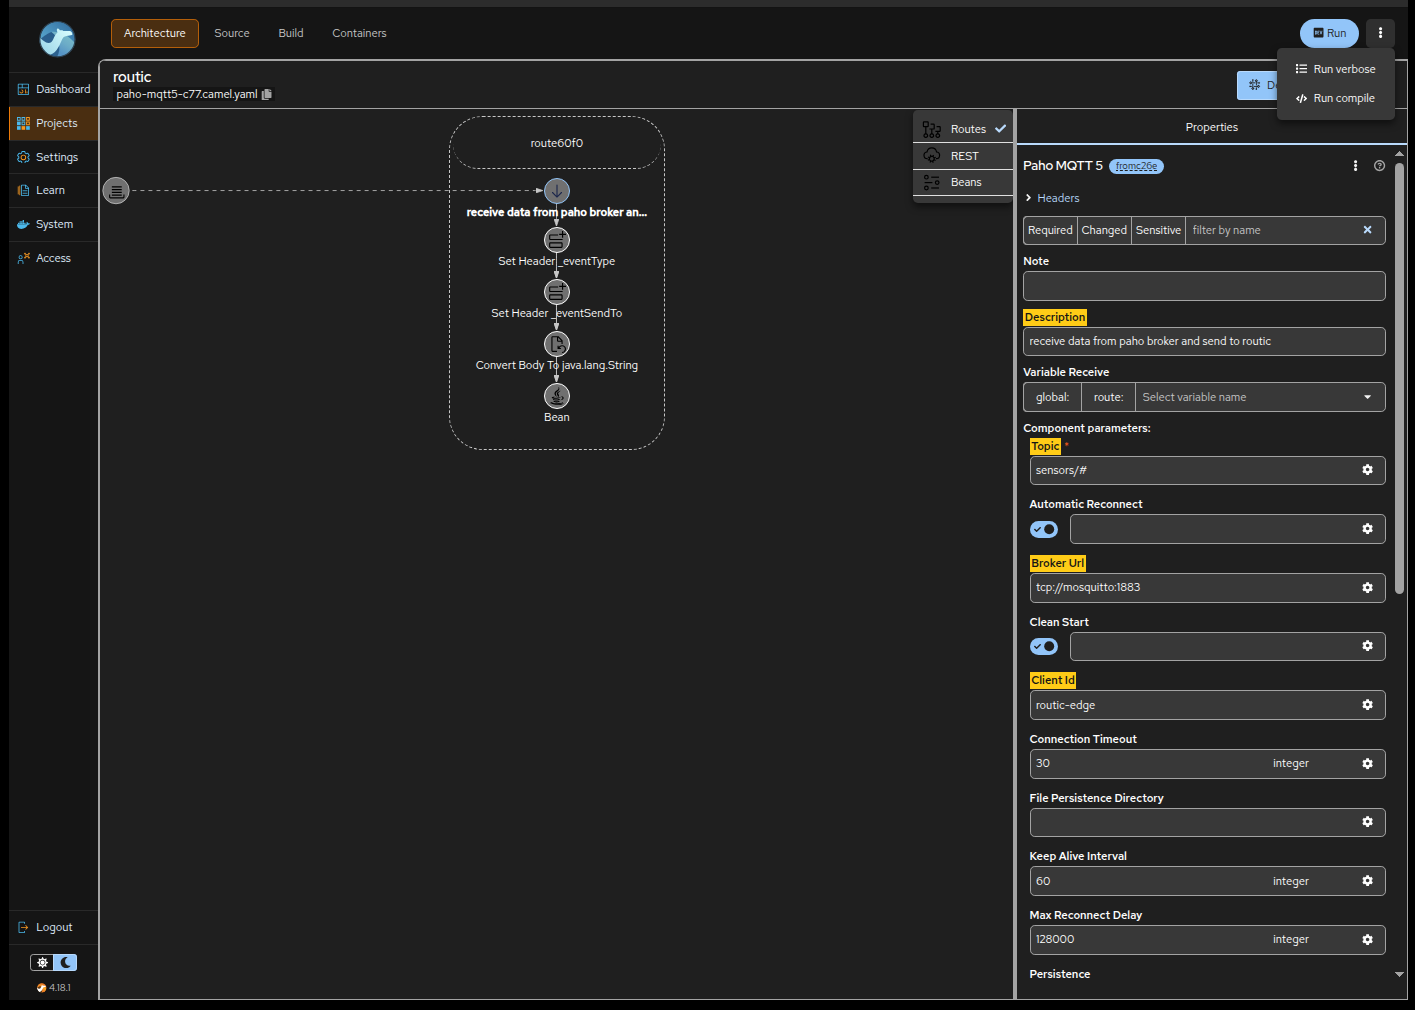Toggle Clean Start switch
The image size is (1415, 1010).
[x=1044, y=646]
